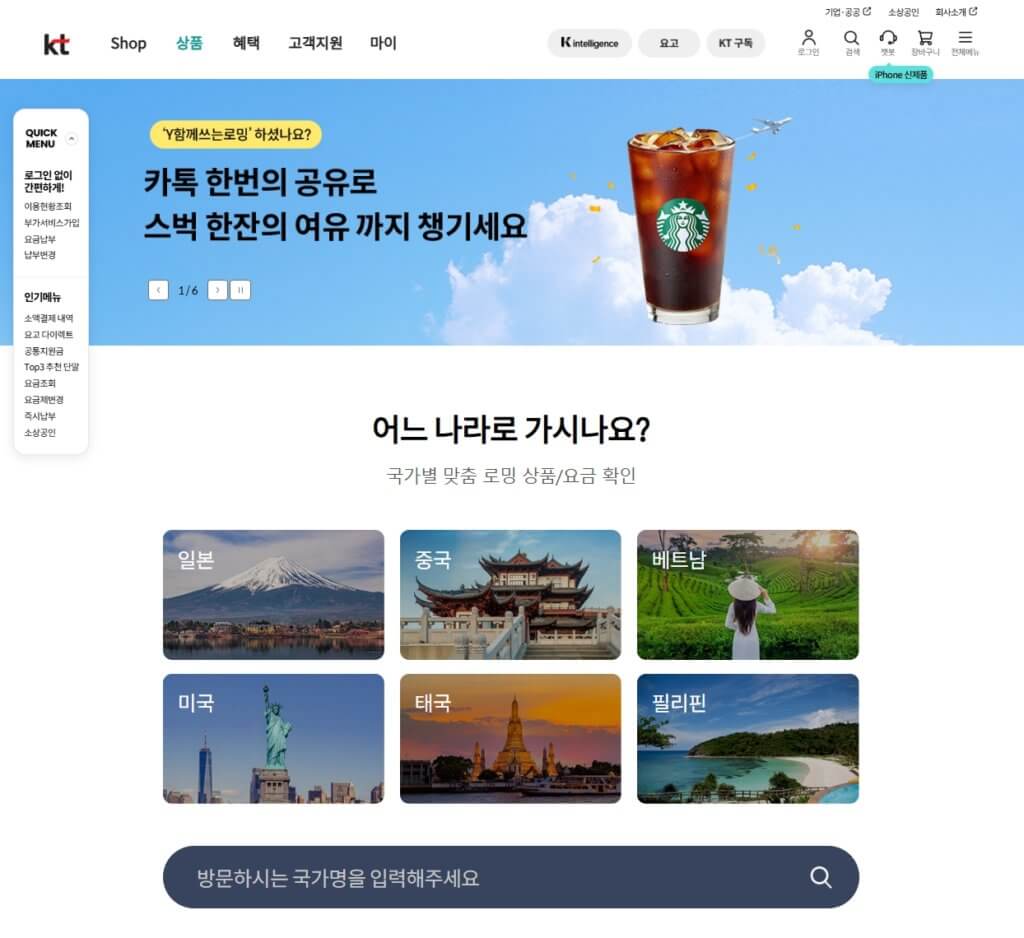1024x938 pixels.
Task: Open the 요금조회 quick menu link
Action: click(x=40, y=383)
